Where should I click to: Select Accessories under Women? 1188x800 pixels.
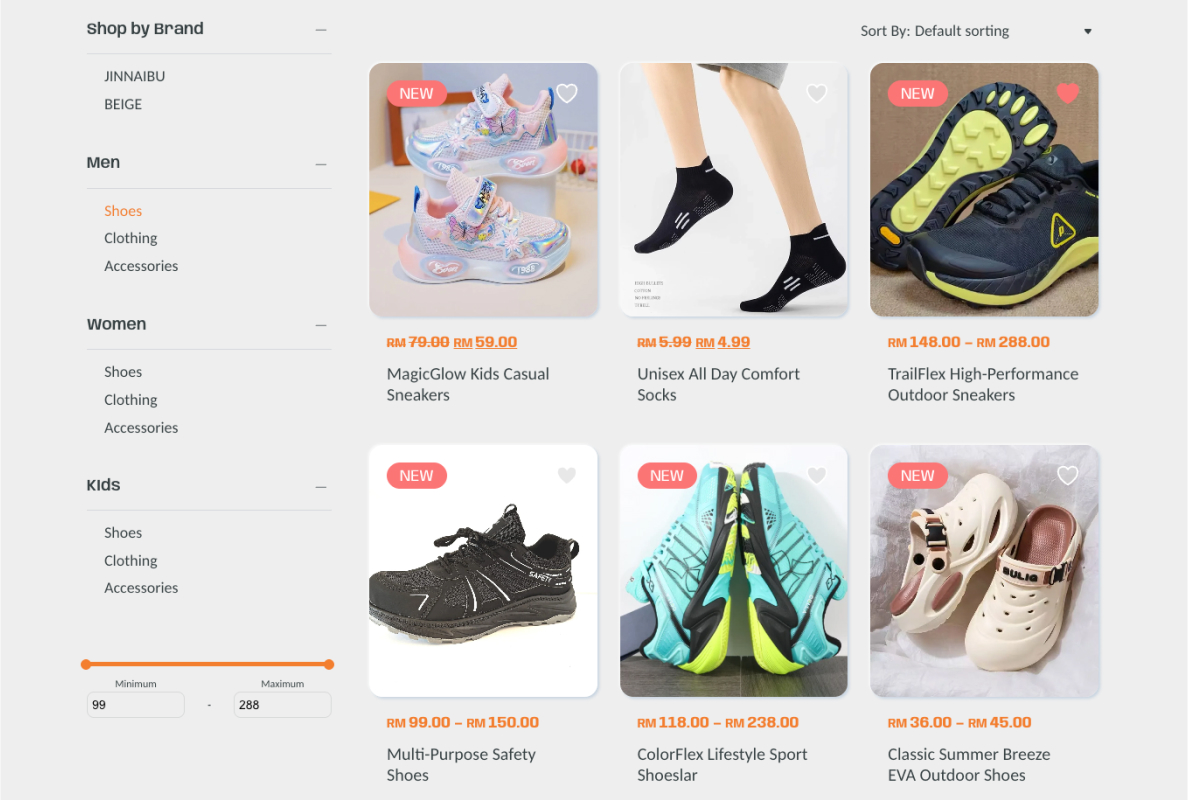[141, 428]
